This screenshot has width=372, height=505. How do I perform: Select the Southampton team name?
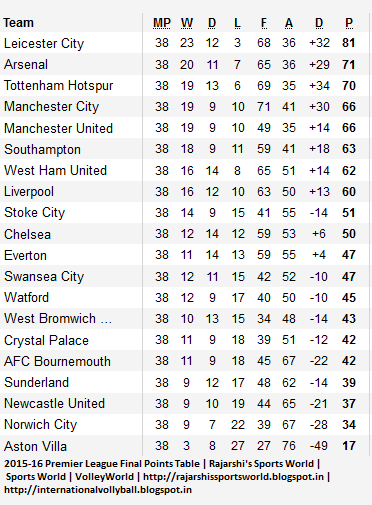pos(42,149)
